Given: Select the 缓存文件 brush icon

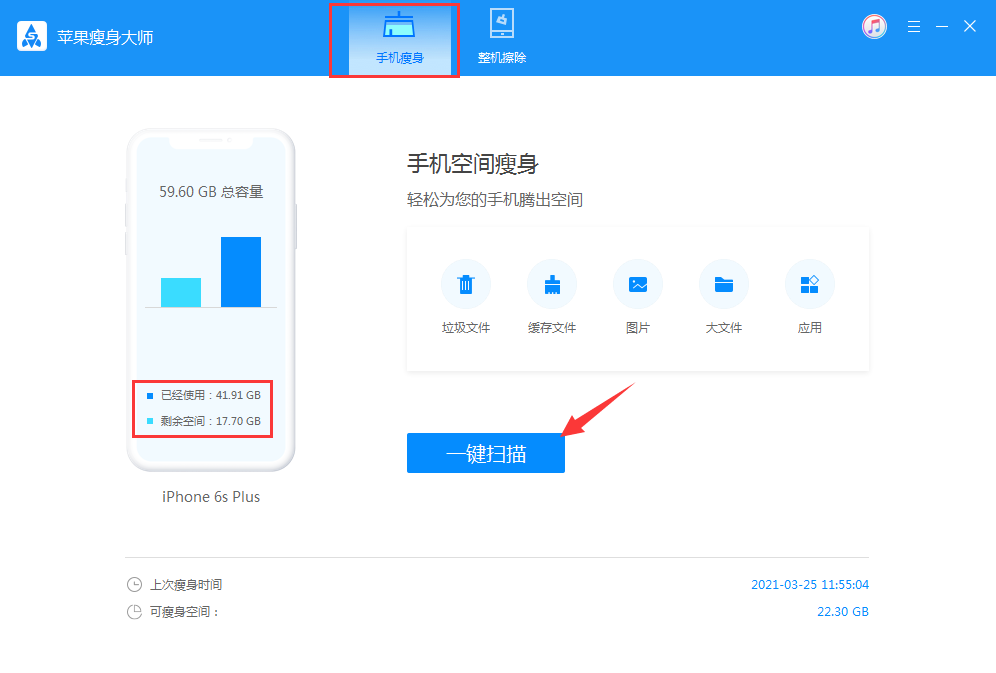Looking at the screenshot, I should 552,284.
